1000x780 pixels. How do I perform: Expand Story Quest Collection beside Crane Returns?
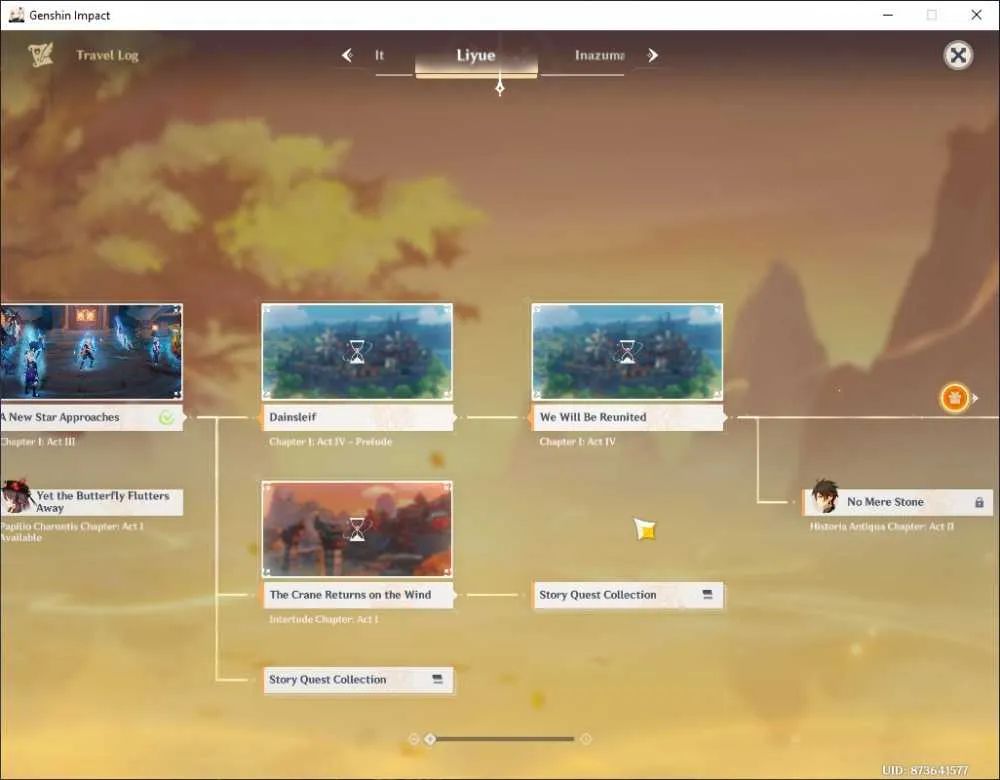pos(628,595)
